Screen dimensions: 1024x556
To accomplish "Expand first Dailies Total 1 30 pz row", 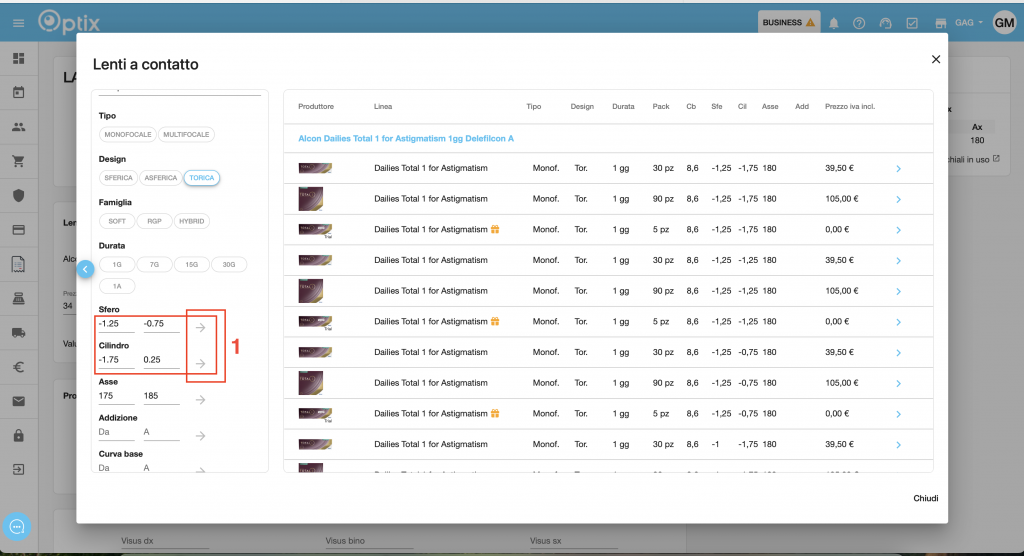I will 898,169.
